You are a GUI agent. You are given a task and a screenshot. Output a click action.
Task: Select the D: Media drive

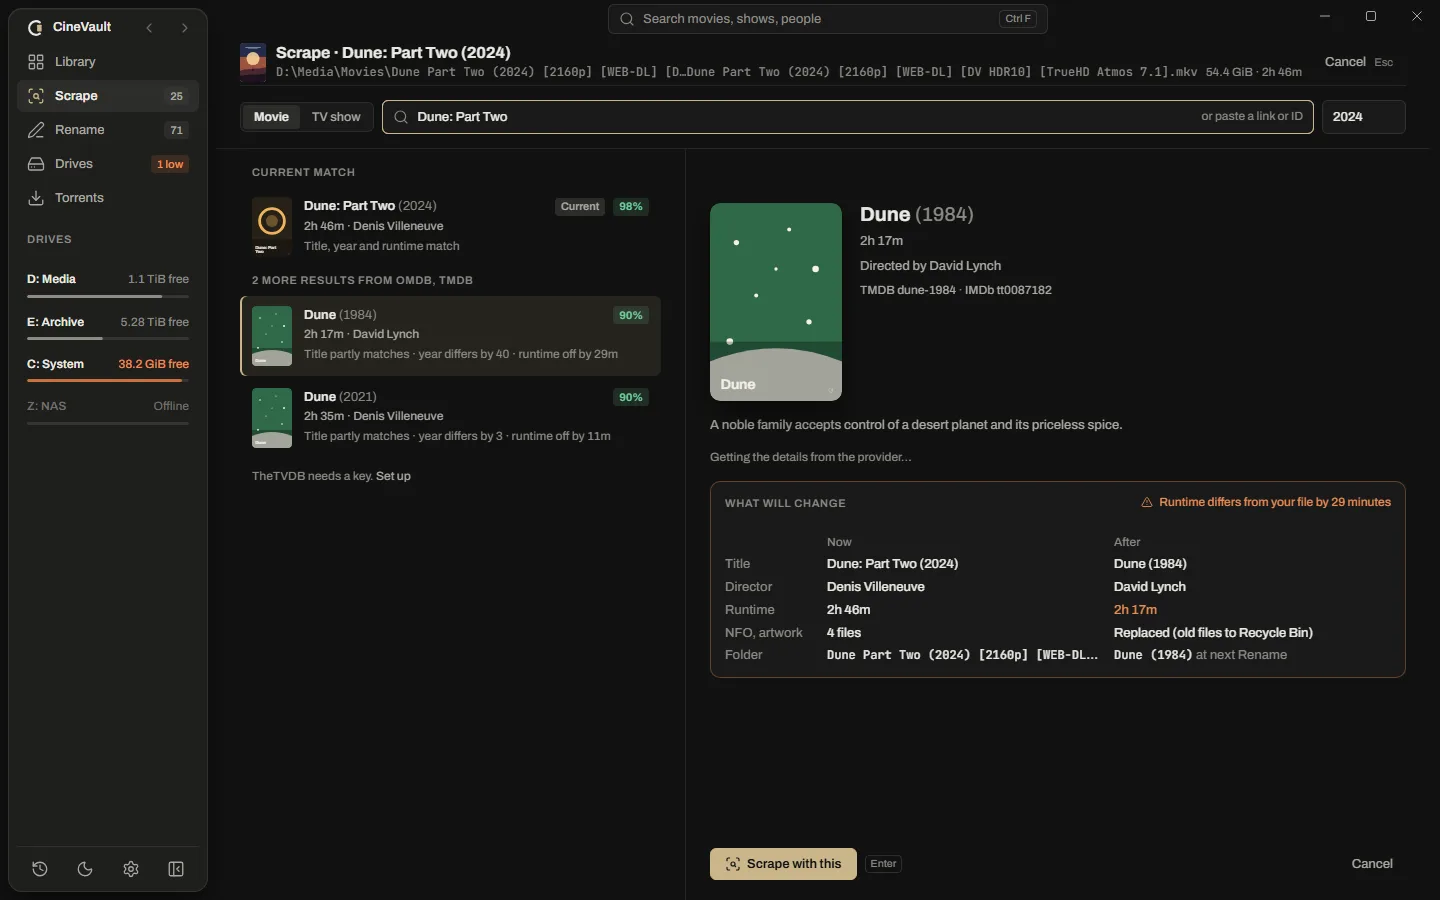pos(108,283)
